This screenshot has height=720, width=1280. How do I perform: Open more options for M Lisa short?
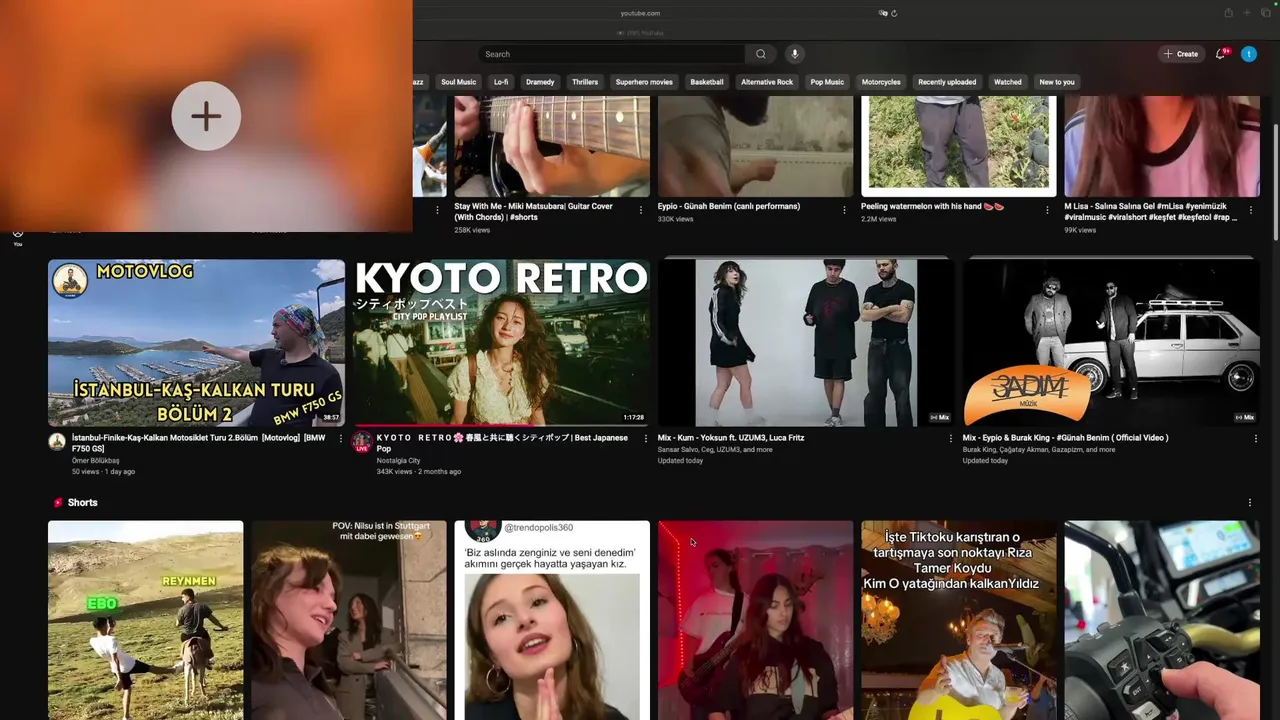point(1250,210)
